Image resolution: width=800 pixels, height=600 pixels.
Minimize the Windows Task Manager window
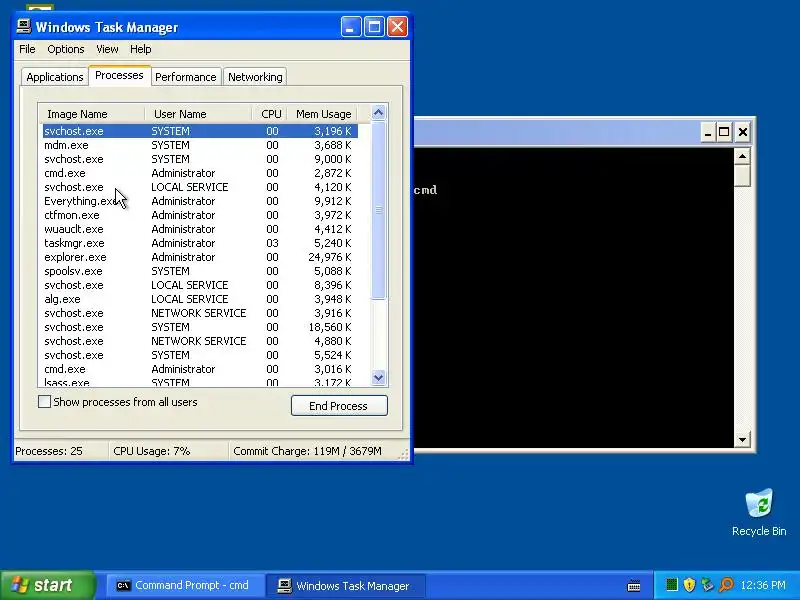pyautogui.click(x=351, y=27)
